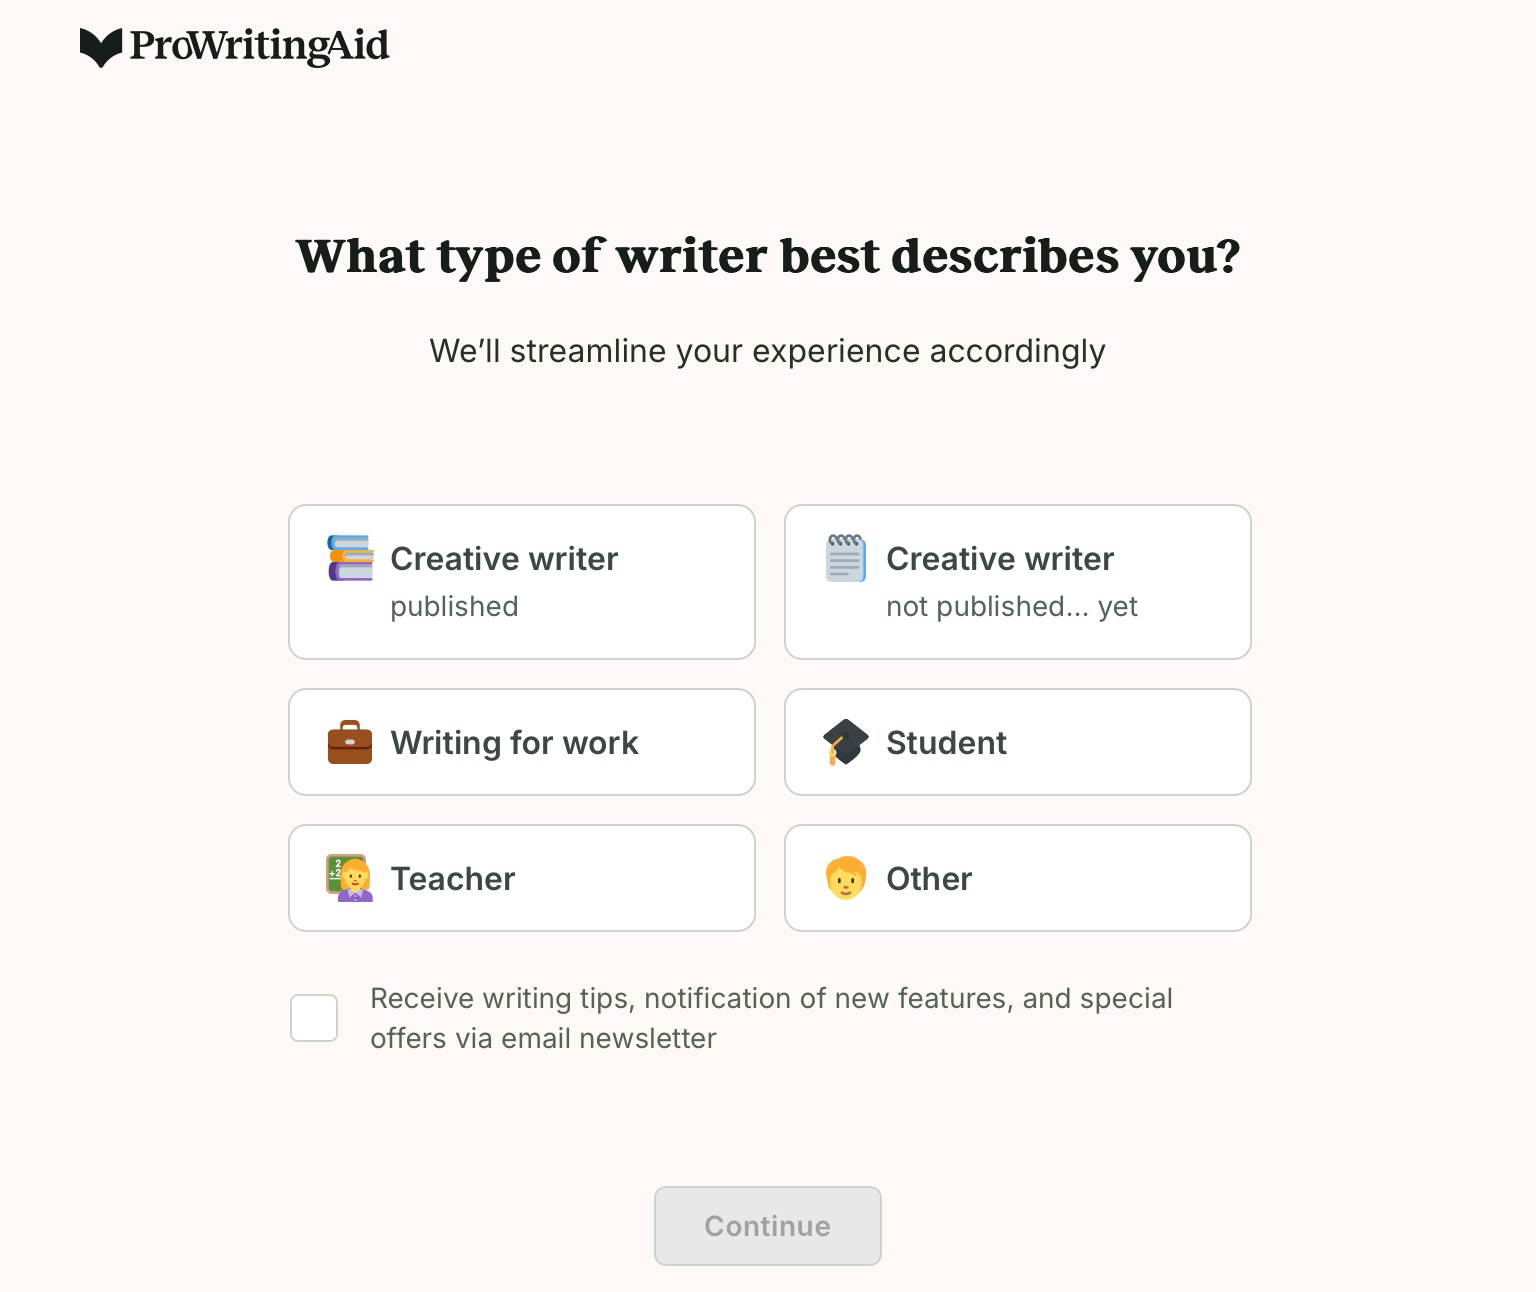This screenshot has width=1536, height=1292.
Task: Click the streamline experience subtitle text
Action: click(768, 351)
